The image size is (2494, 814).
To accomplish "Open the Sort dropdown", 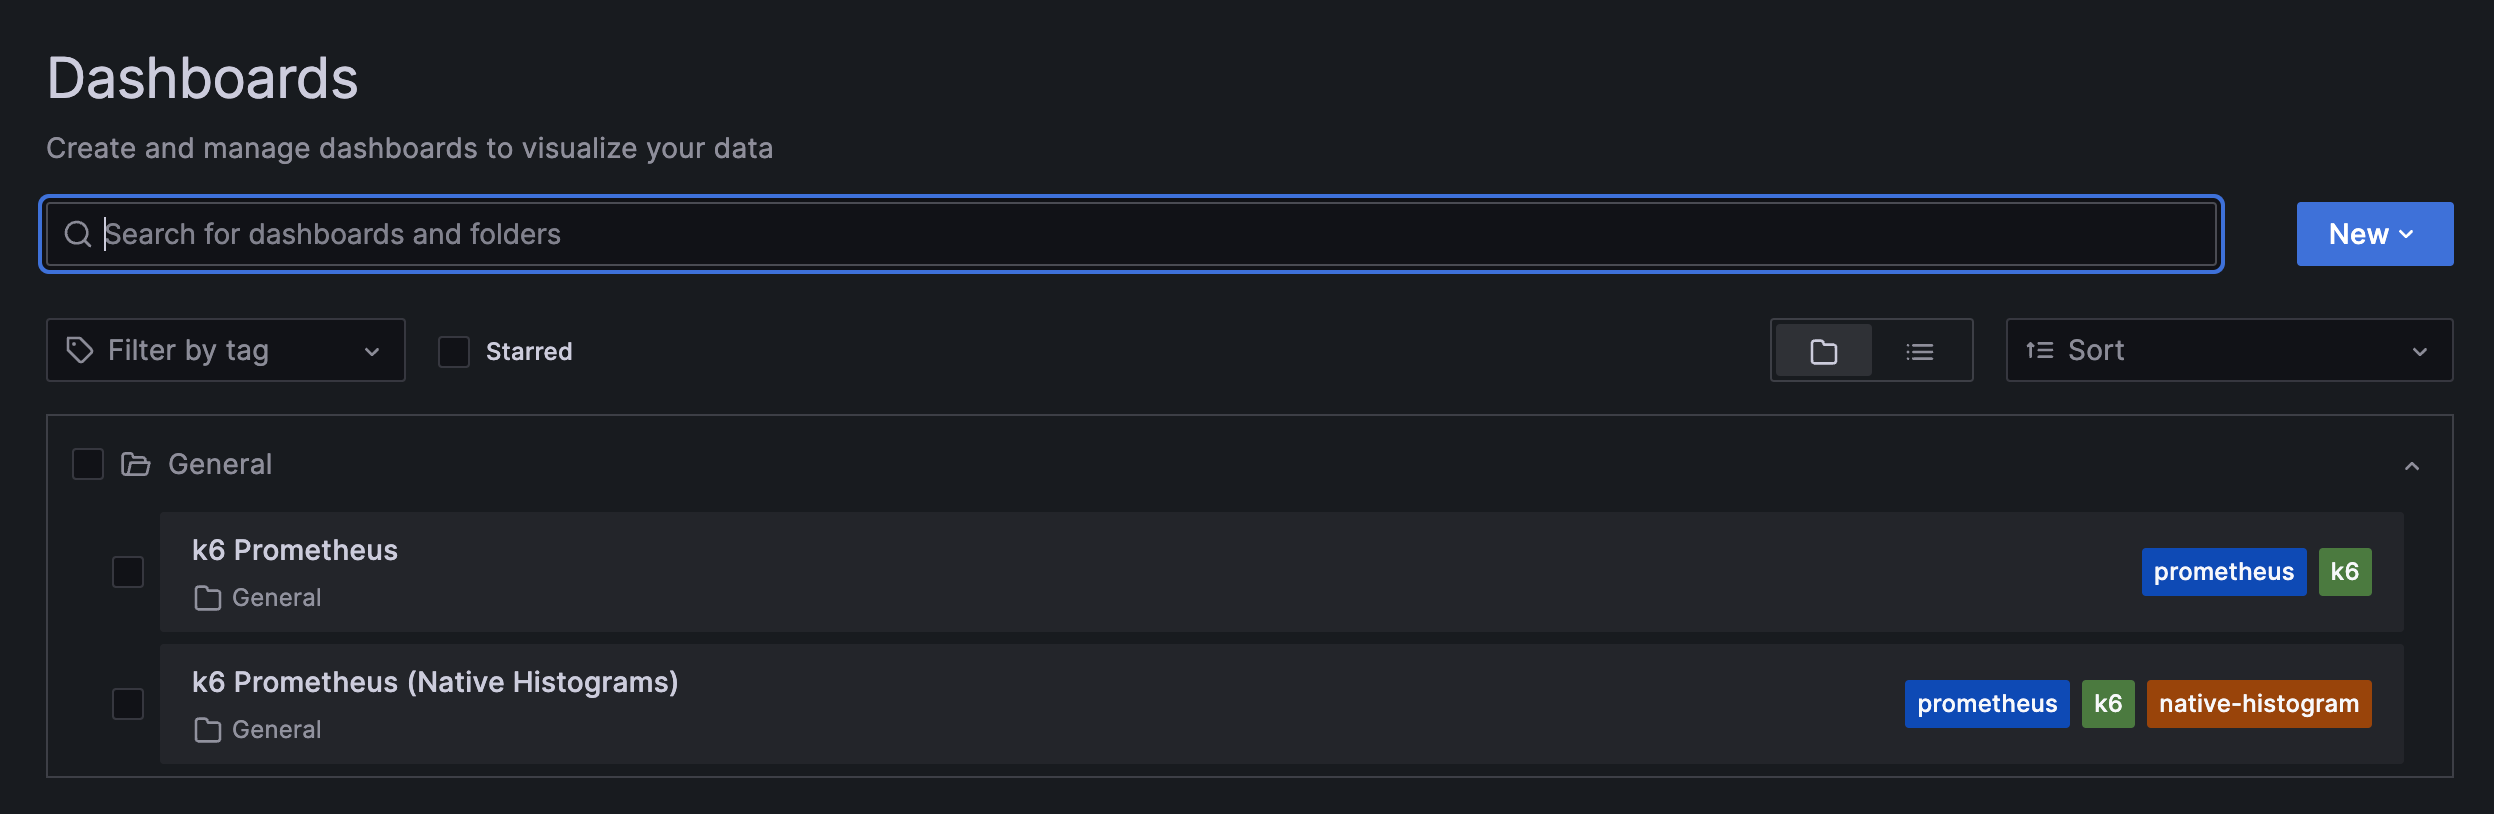I will 2229,350.
